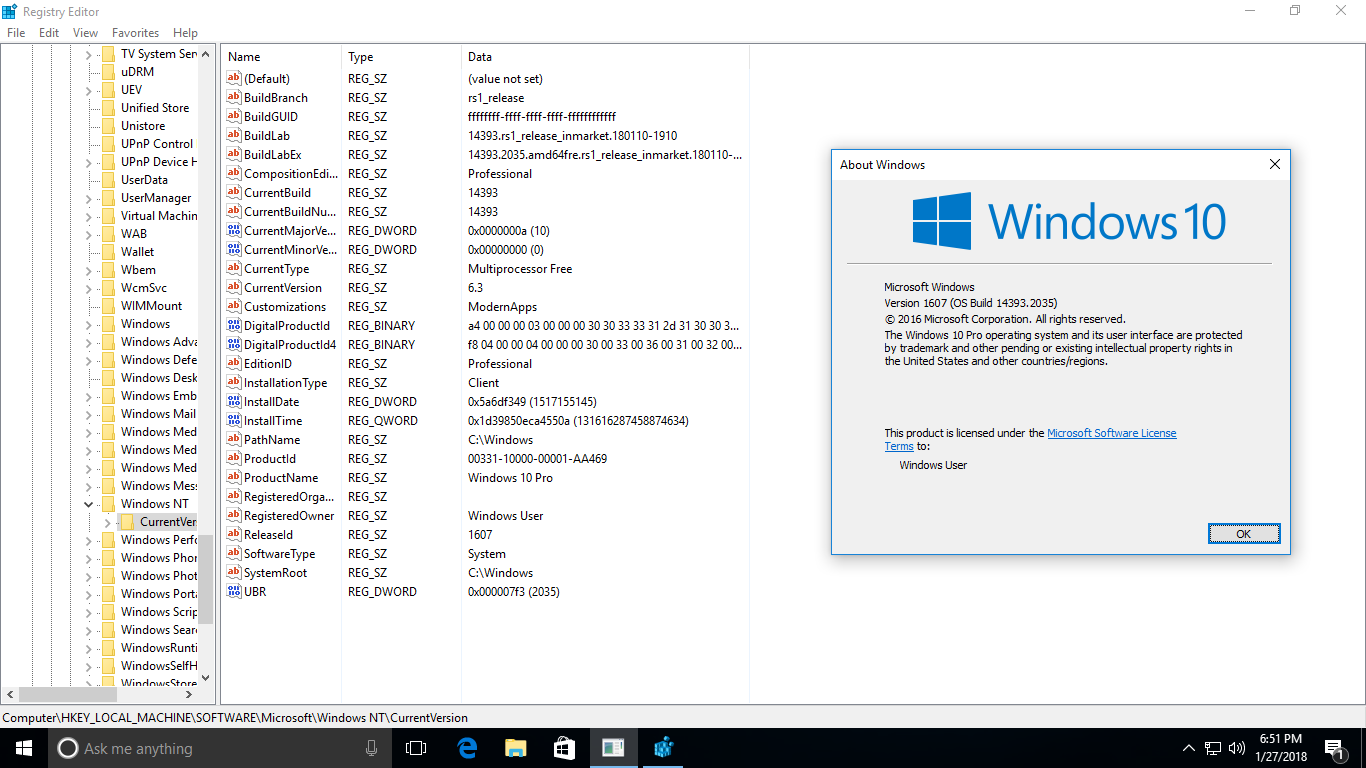Open the Windows Start menu

[x=24, y=748]
